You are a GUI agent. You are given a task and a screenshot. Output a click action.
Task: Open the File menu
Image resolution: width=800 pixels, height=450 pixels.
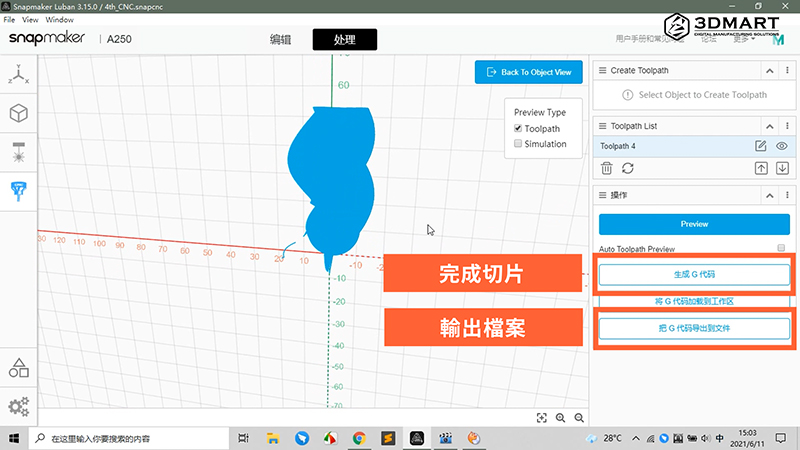click(10, 19)
